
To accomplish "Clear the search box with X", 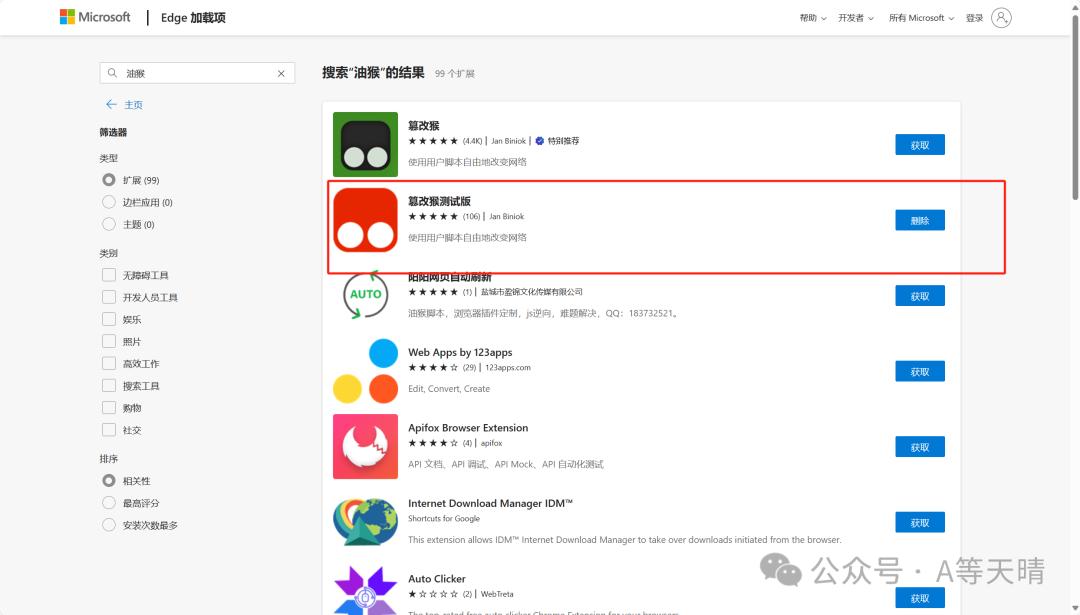I will pos(281,74).
